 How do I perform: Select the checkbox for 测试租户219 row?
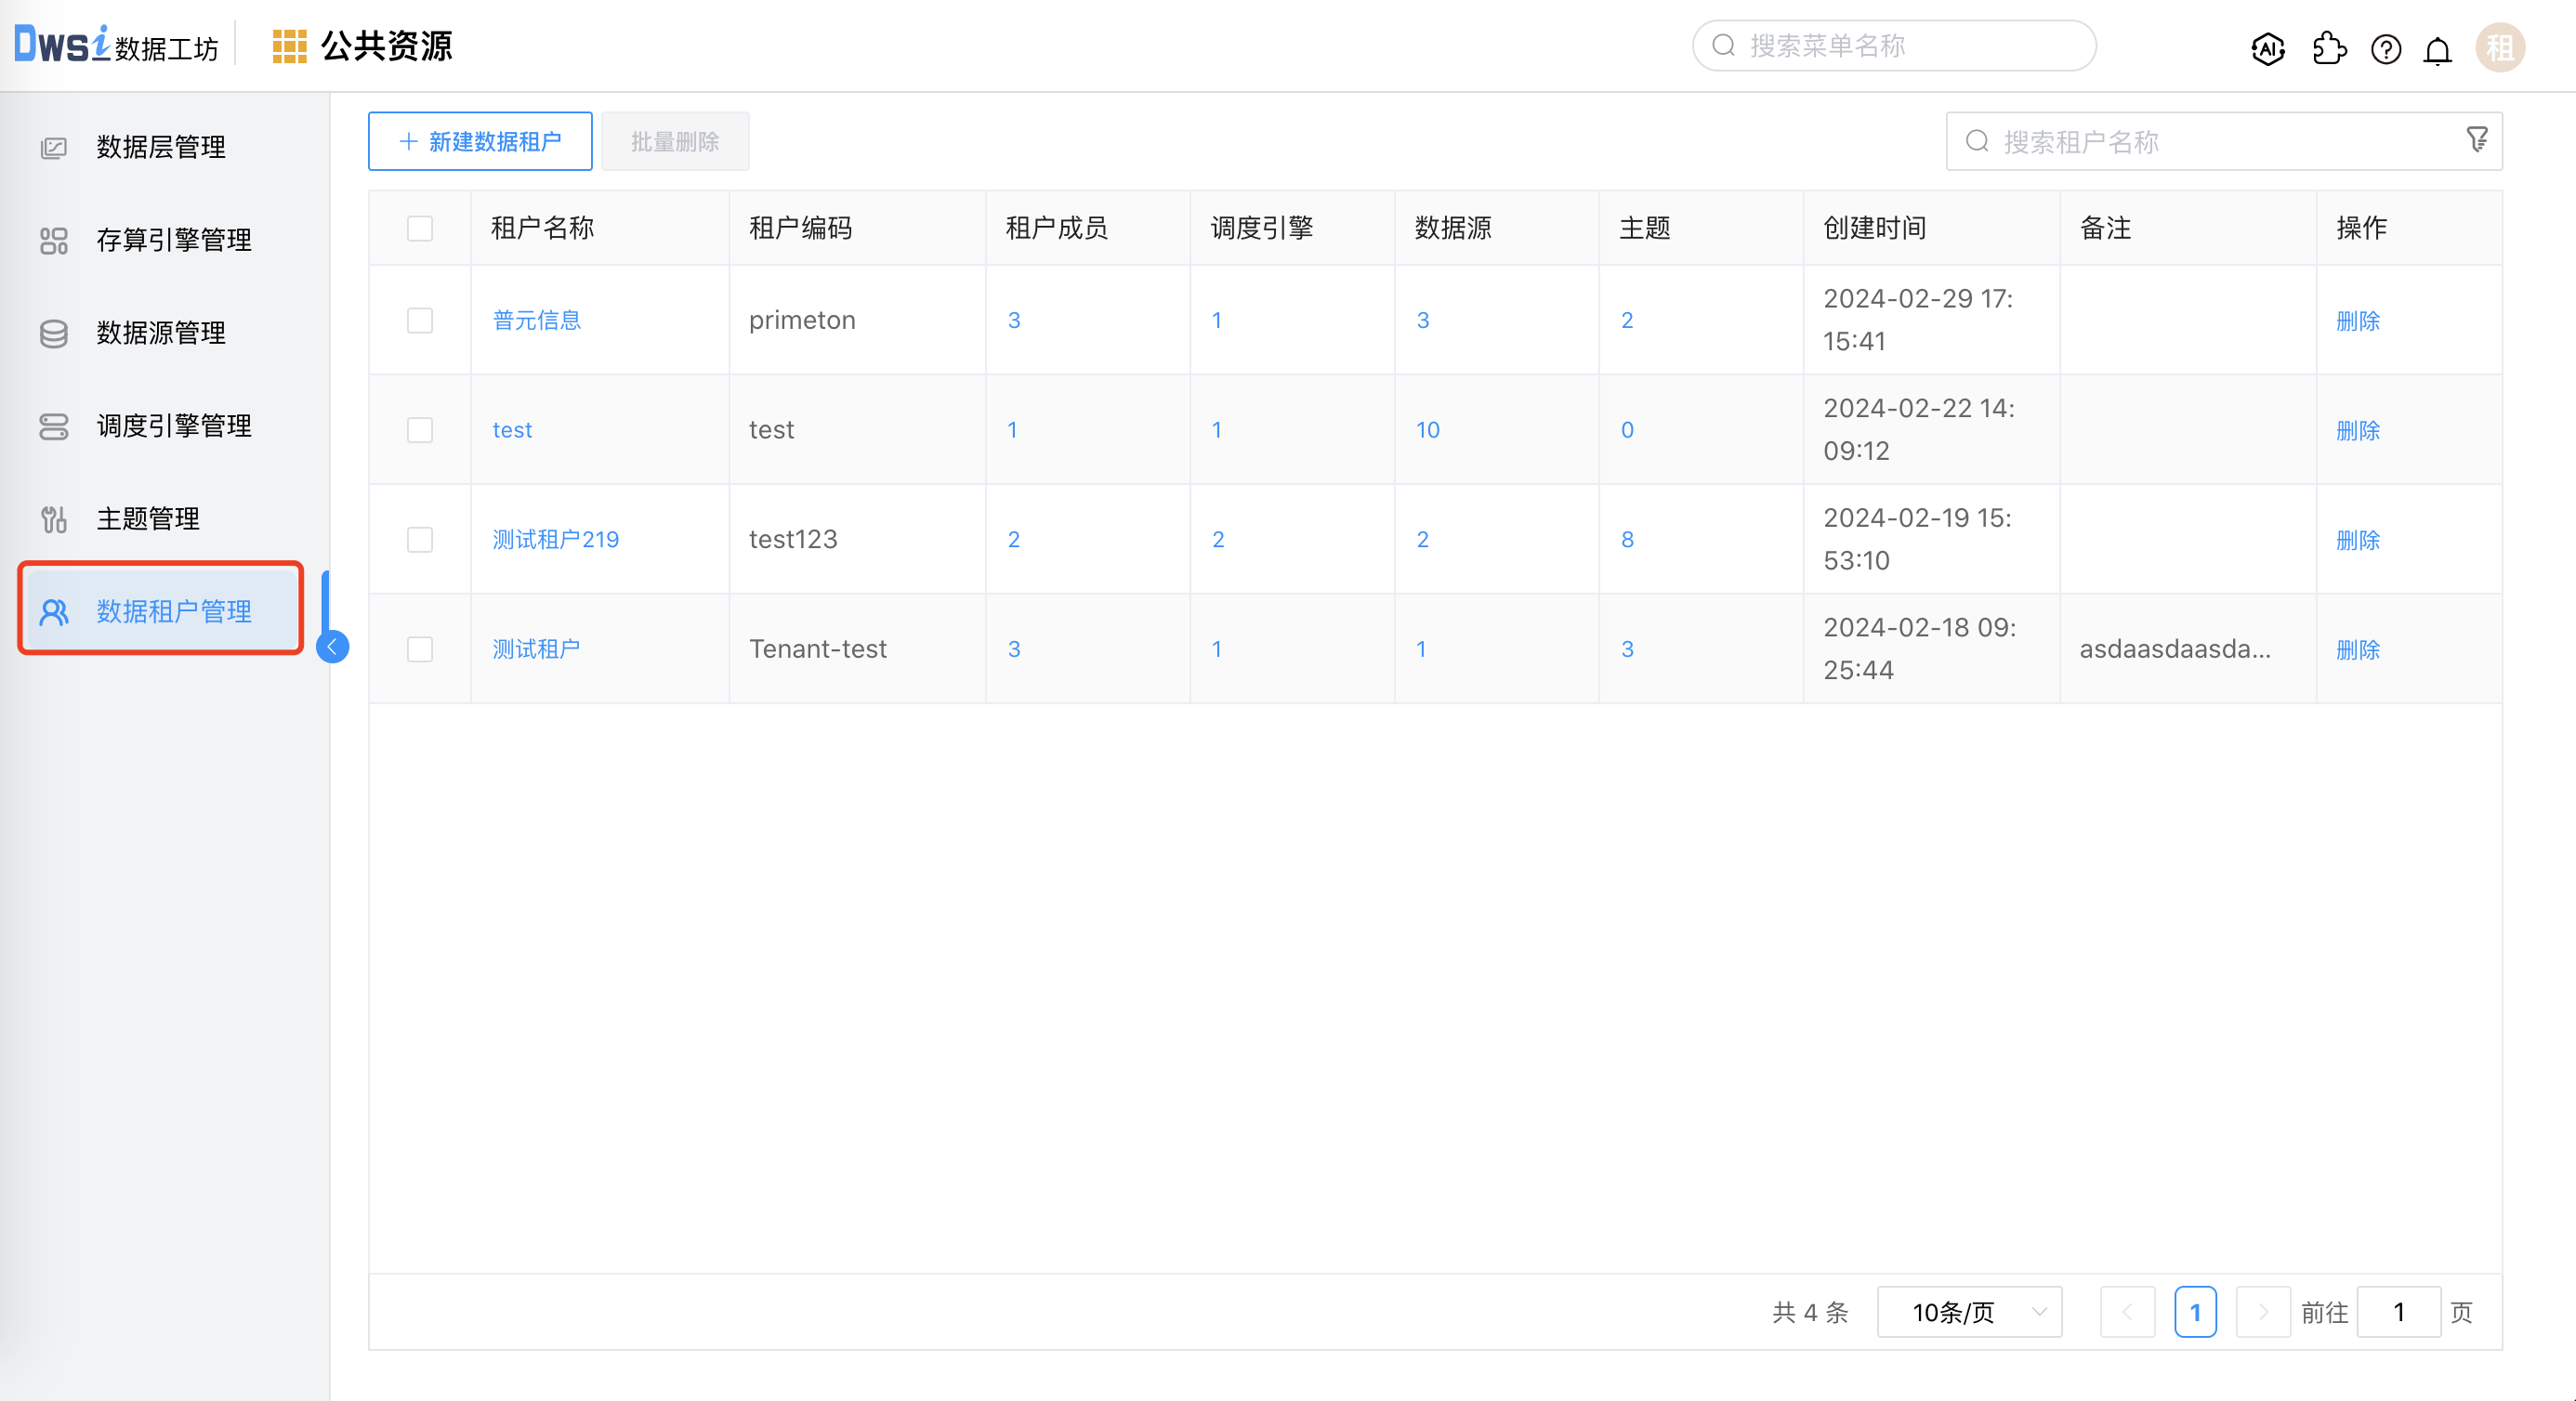point(420,539)
